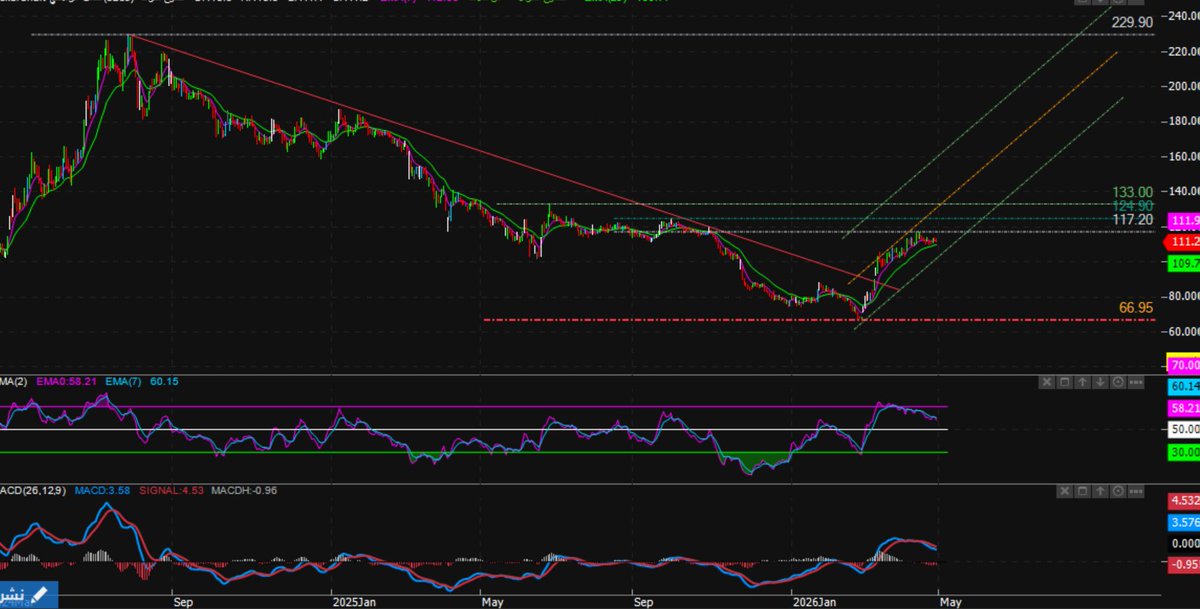Select the 124.90 level label
The height and width of the screenshot is (609, 1200).
1132,205
